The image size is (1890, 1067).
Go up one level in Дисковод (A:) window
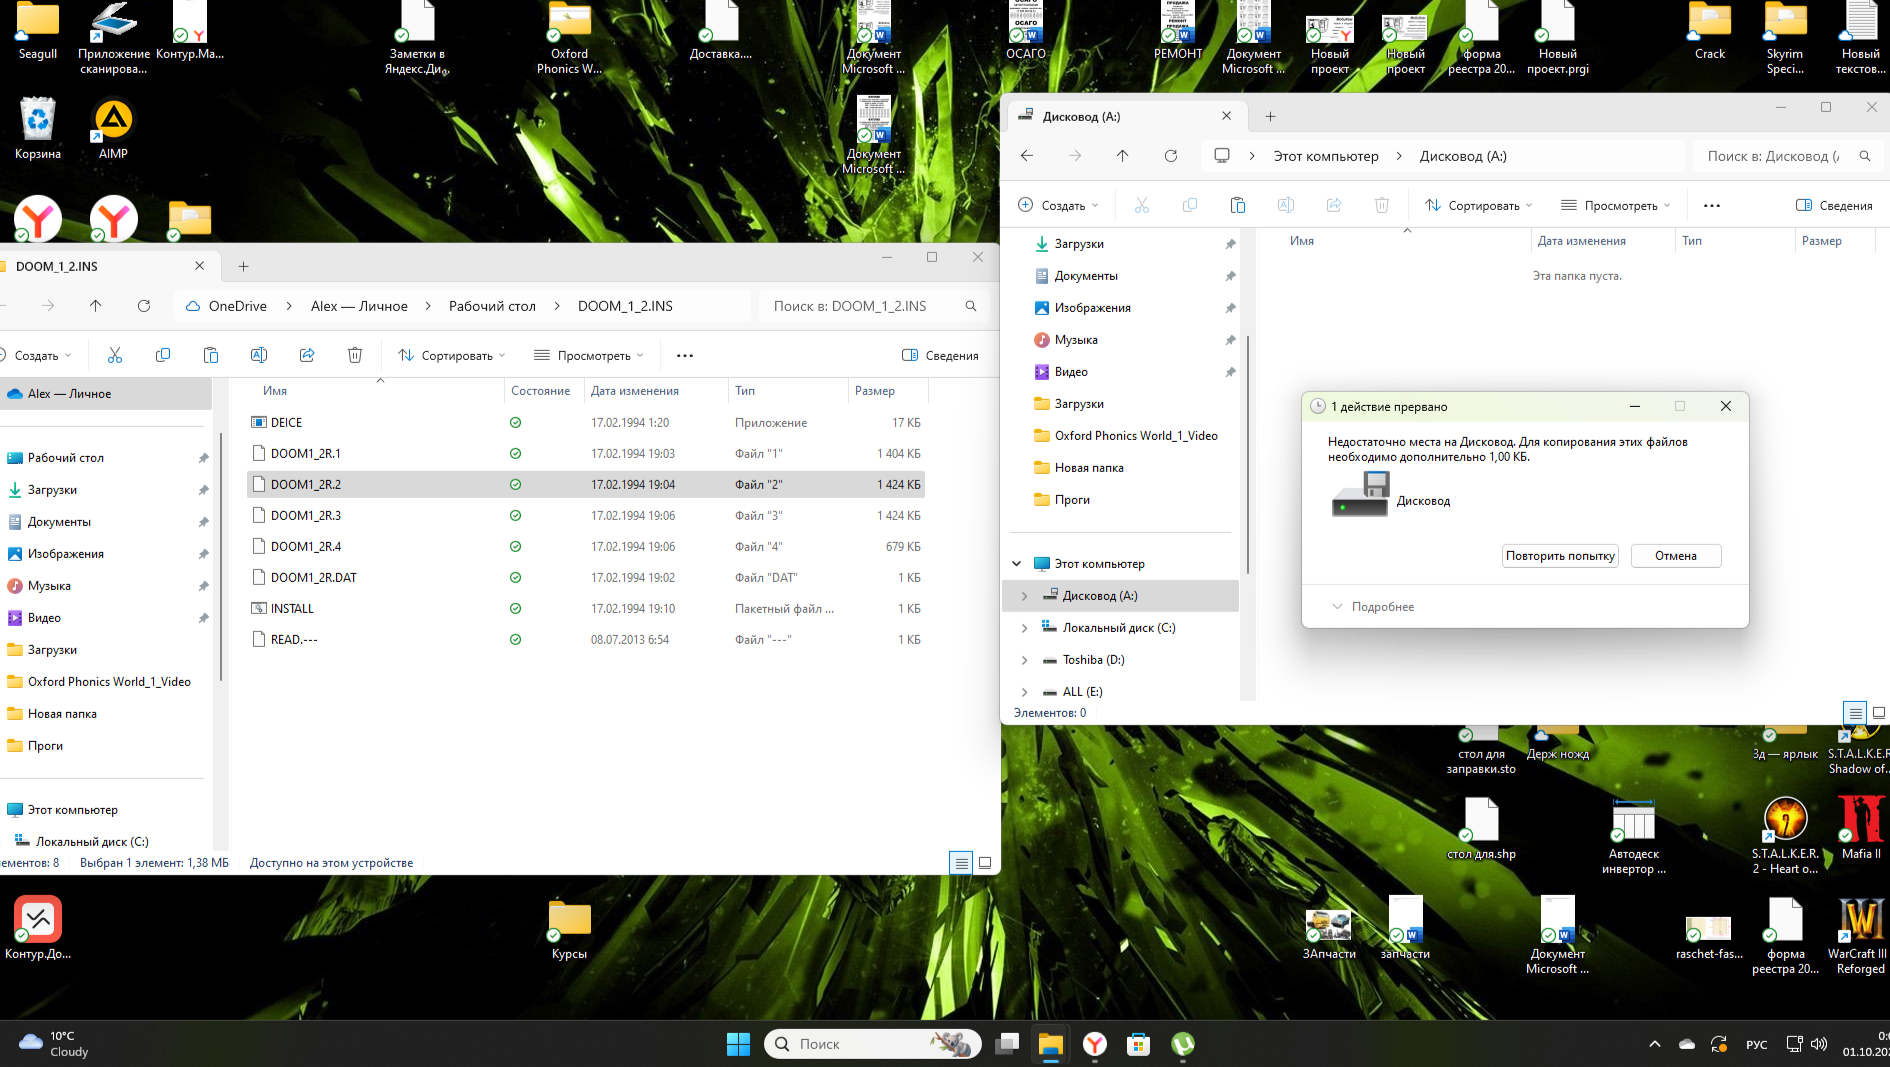point(1122,156)
